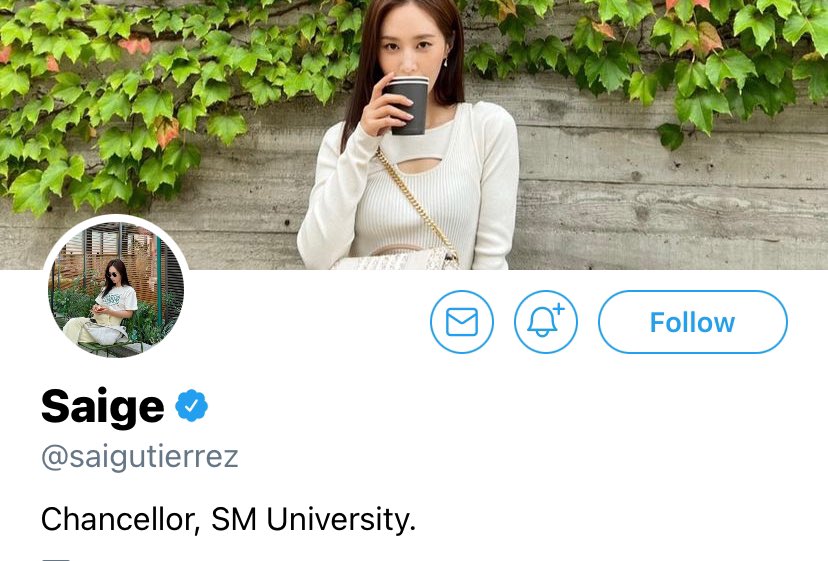Open direct message via envelope icon
The height and width of the screenshot is (561, 828).
[462, 322]
